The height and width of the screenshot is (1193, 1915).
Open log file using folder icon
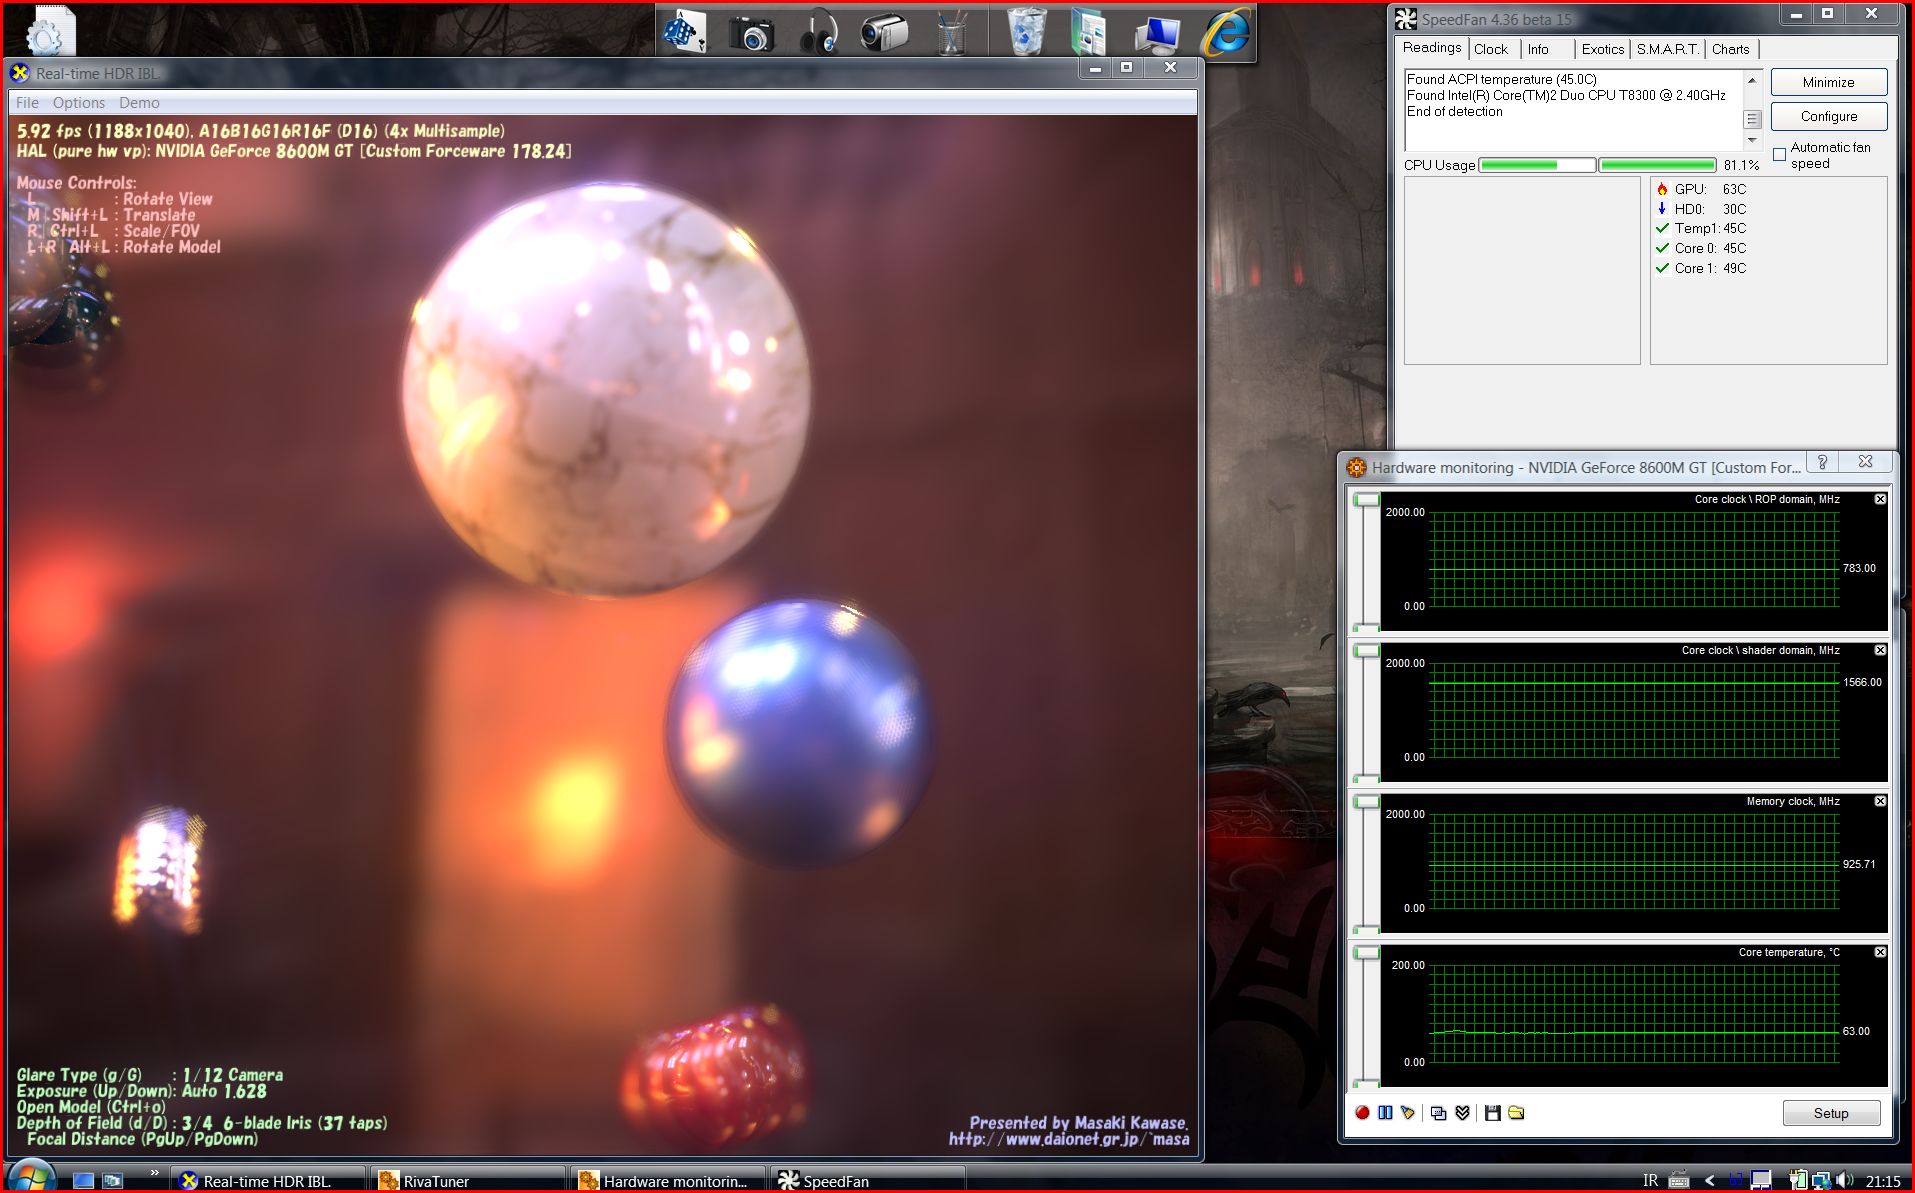click(1516, 1113)
